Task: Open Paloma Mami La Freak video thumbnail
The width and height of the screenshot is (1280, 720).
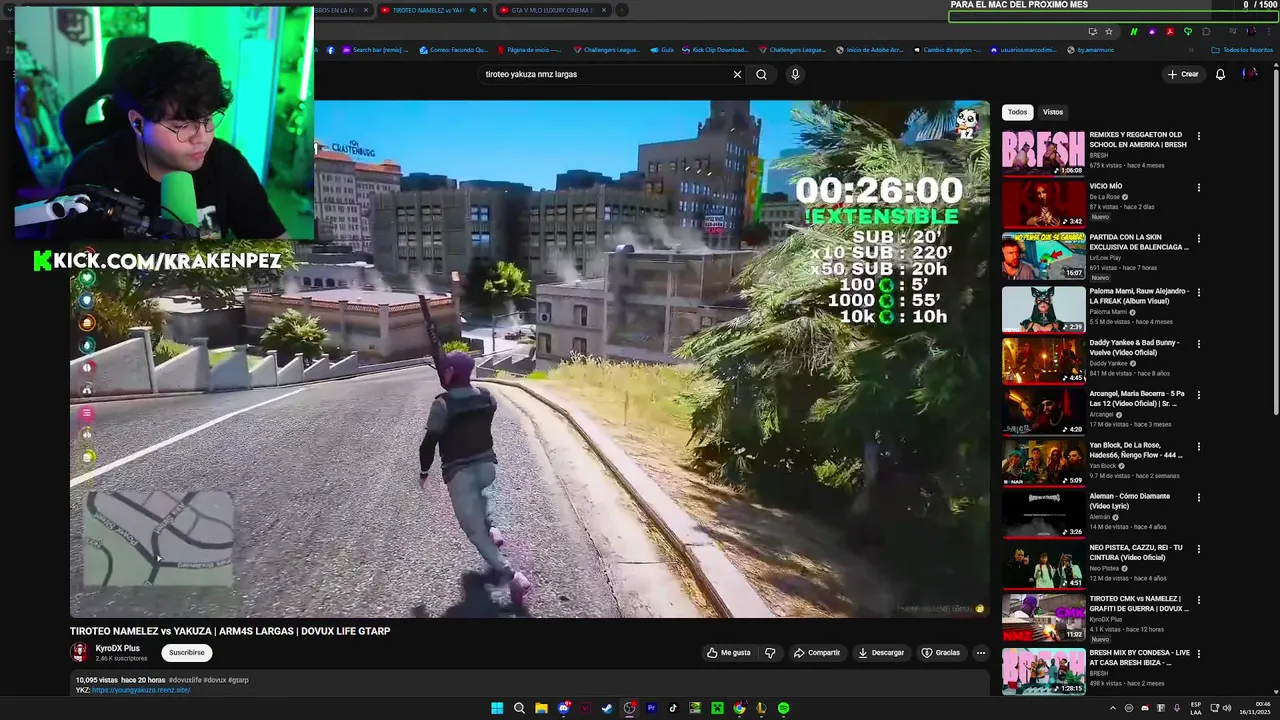Action: 1043,307
